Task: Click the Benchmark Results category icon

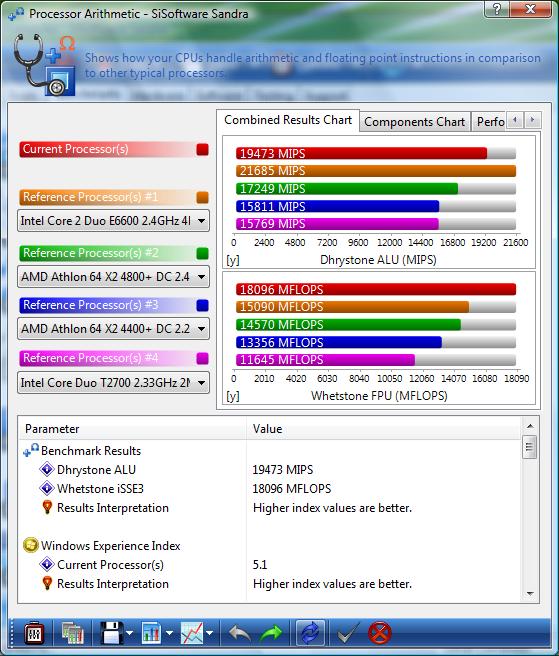Action: (x=31, y=451)
